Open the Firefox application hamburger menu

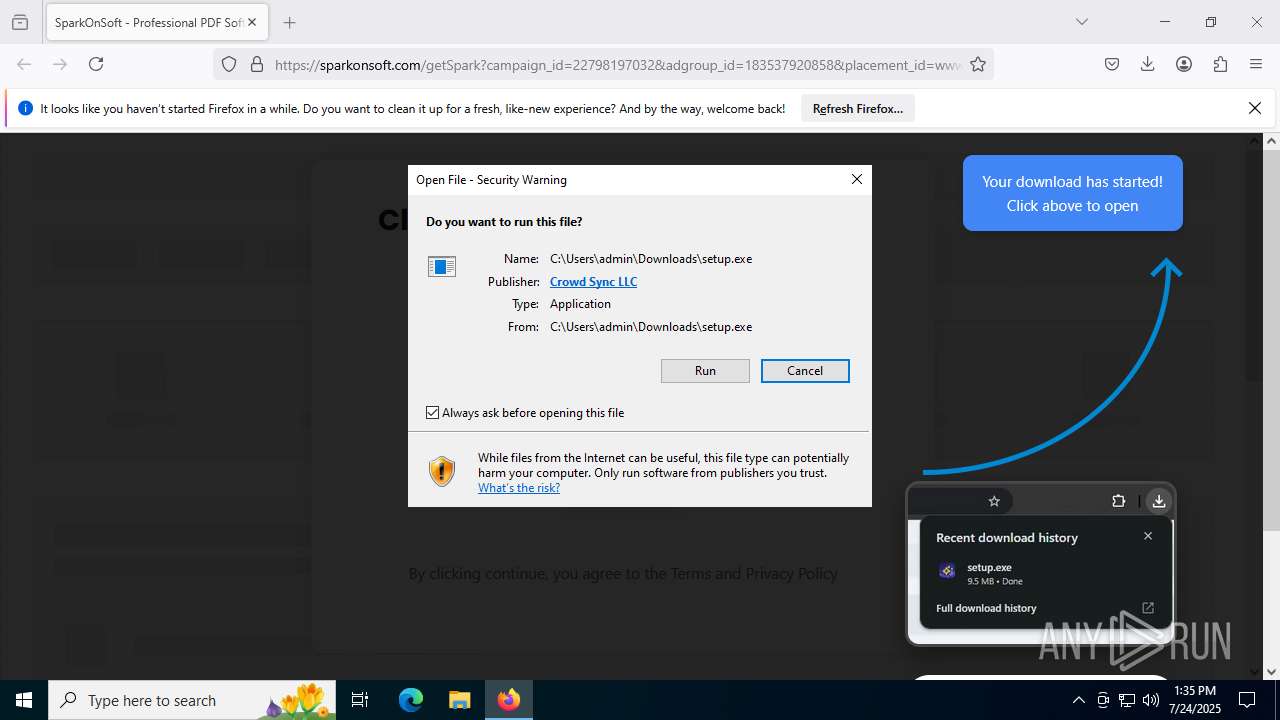click(x=1256, y=64)
